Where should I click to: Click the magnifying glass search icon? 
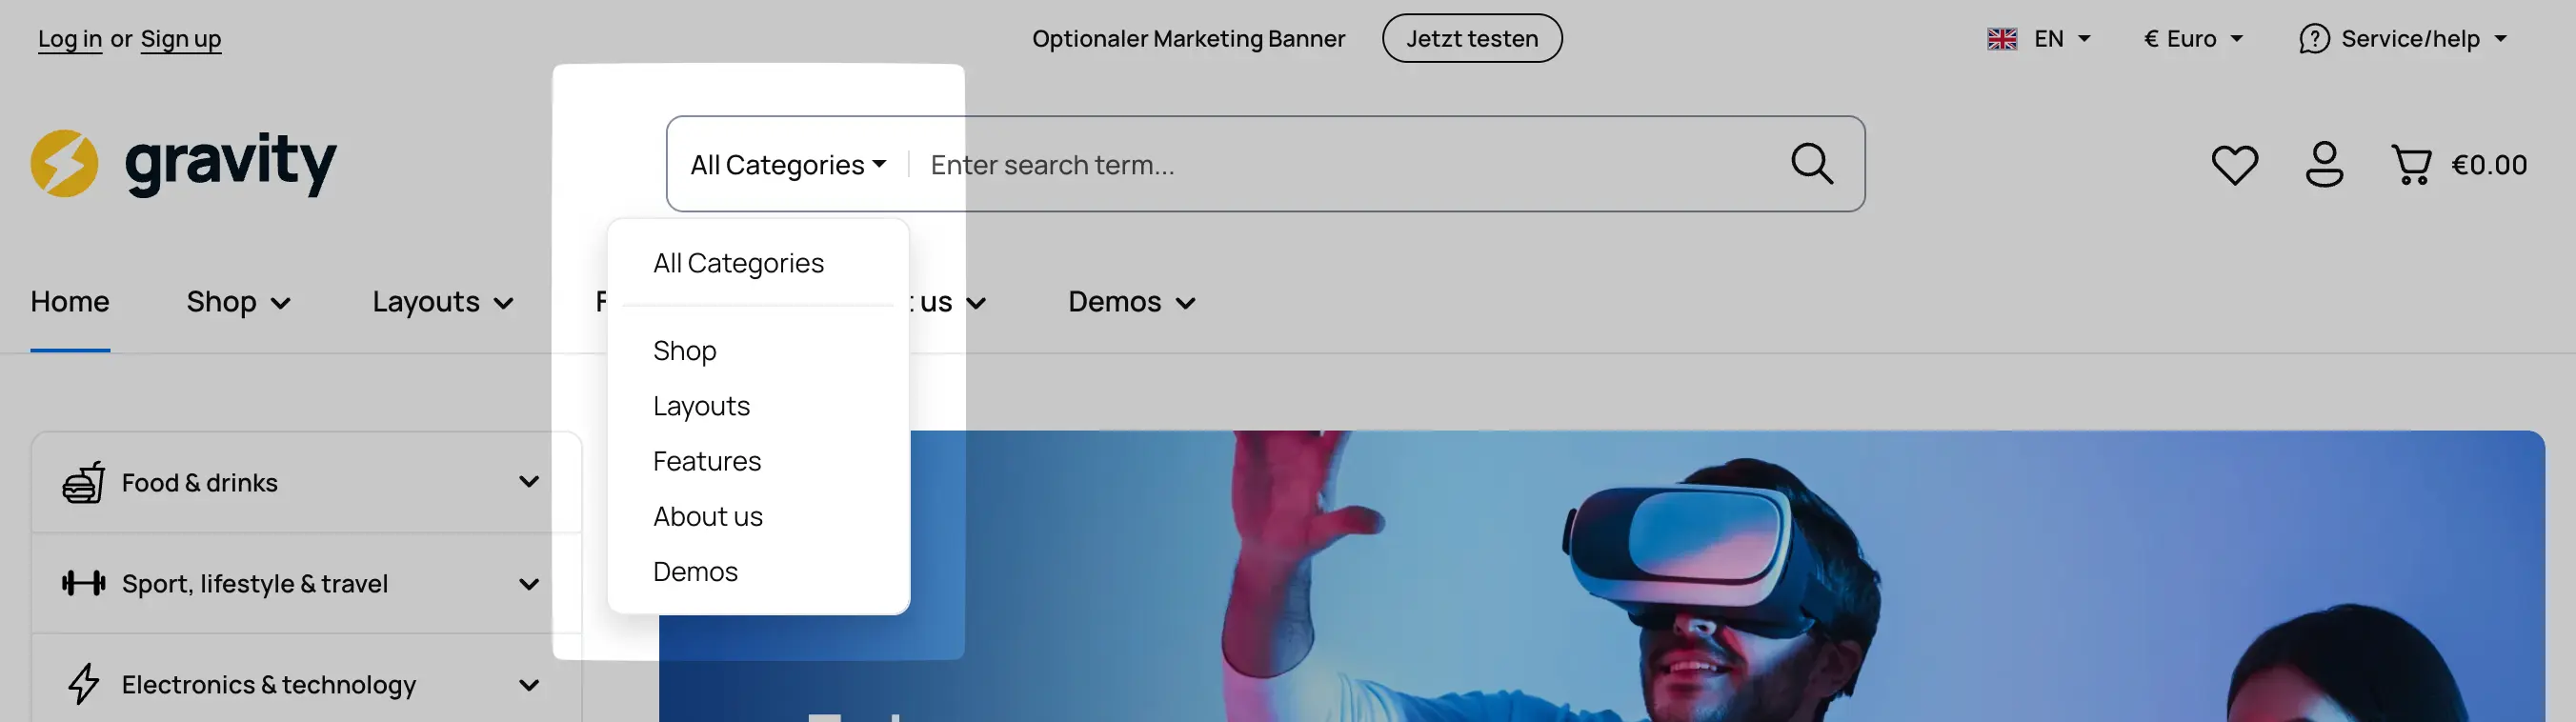[x=1811, y=163]
